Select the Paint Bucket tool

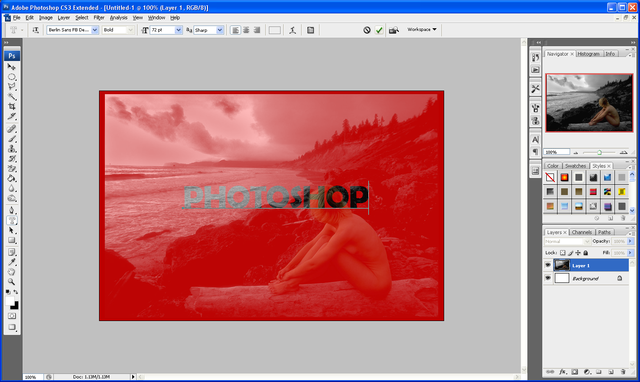pyautogui.click(x=12, y=178)
